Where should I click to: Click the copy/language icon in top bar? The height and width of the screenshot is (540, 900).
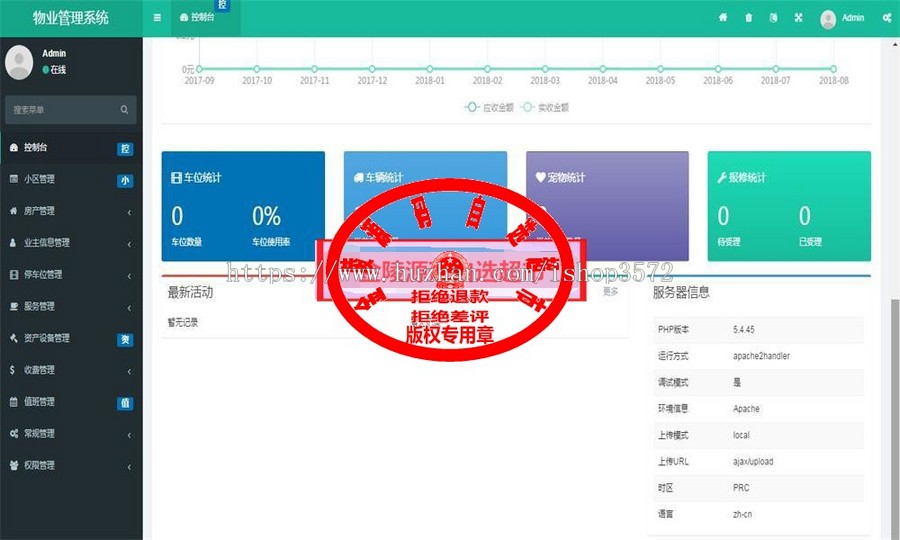pos(773,18)
